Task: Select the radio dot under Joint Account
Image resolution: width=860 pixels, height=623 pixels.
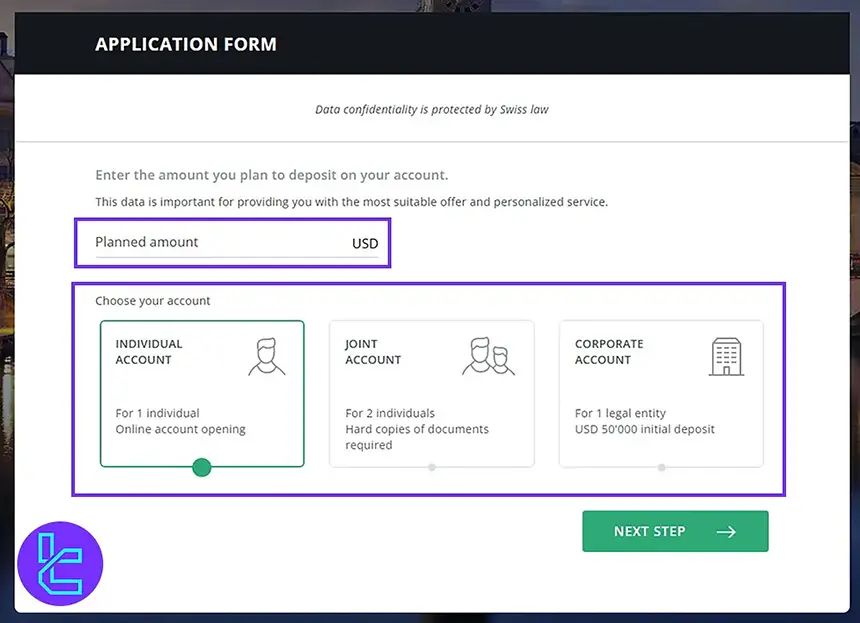Action: click(x=431, y=467)
